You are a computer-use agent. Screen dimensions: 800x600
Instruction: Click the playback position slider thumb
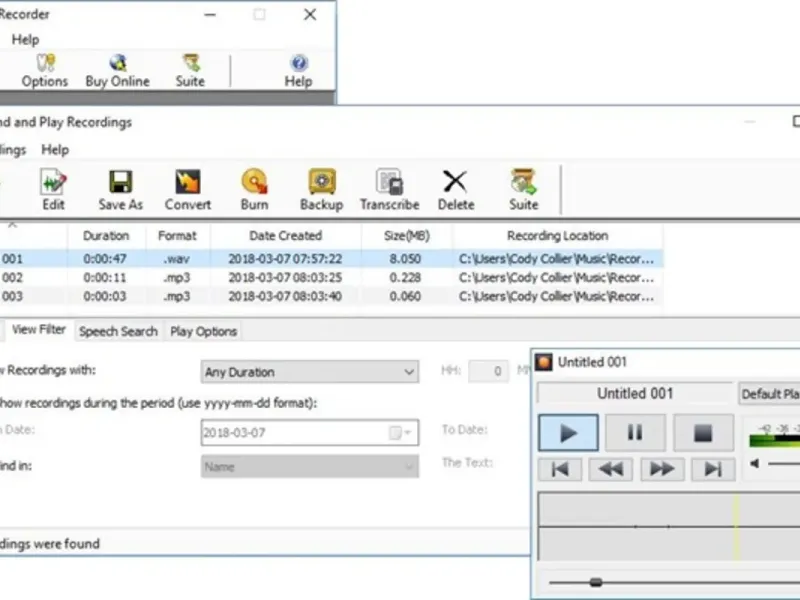point(596,582)
